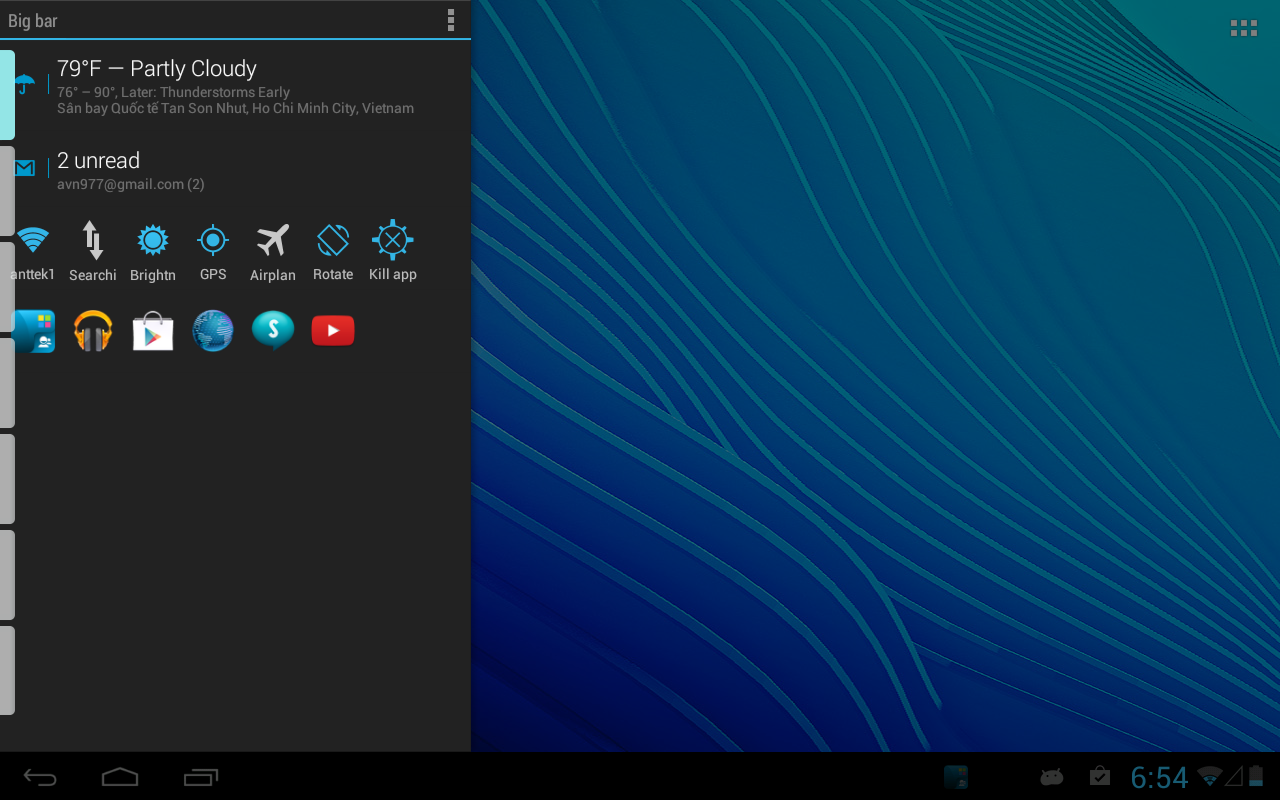This screenshot has height=800, width=1280.
Task: Toggle Airplane mode
Action: (x=273, y=252)
